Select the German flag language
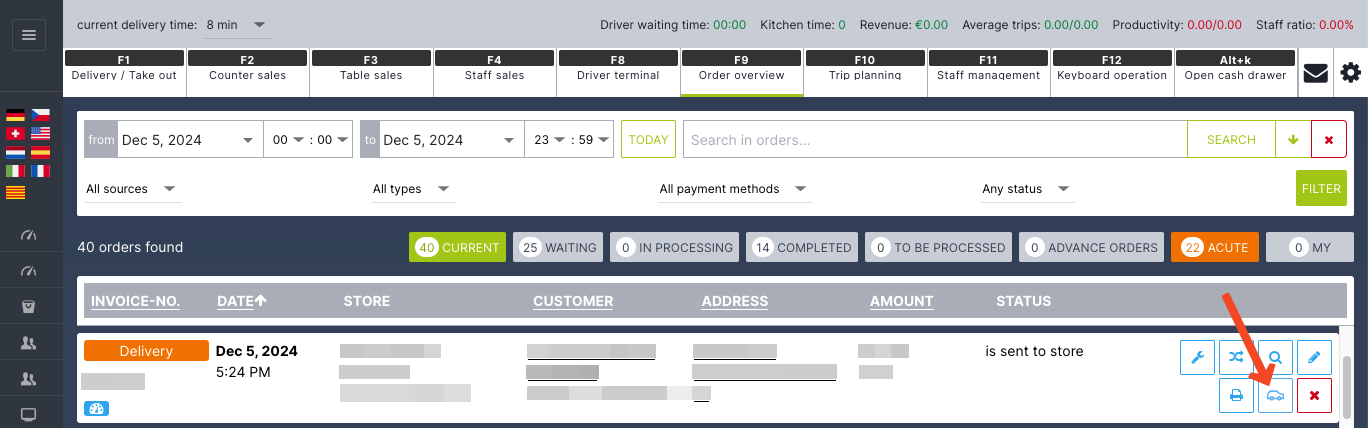The image size is (1368, 428). [15, 115]
